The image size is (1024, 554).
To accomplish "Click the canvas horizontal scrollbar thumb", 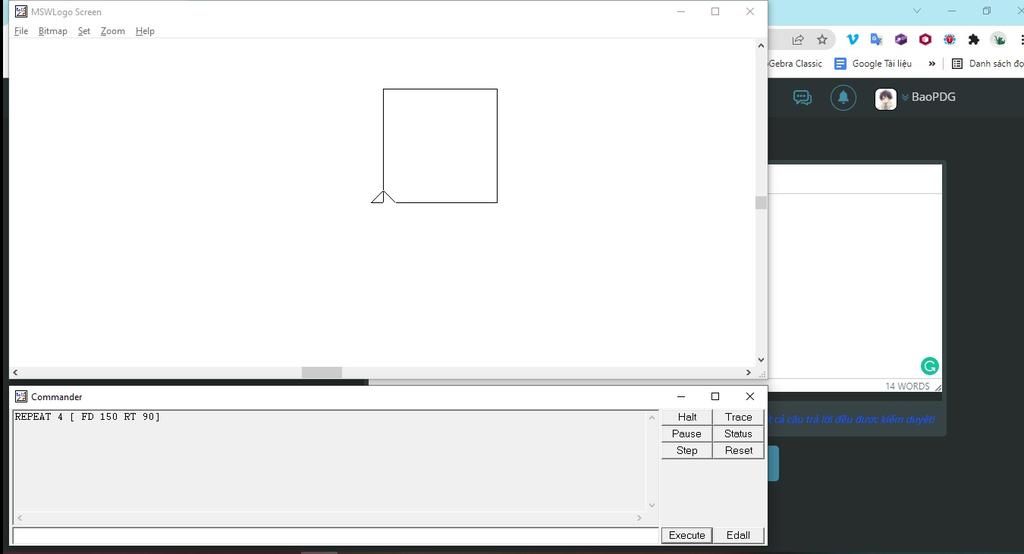I will (x=322, y=372).
